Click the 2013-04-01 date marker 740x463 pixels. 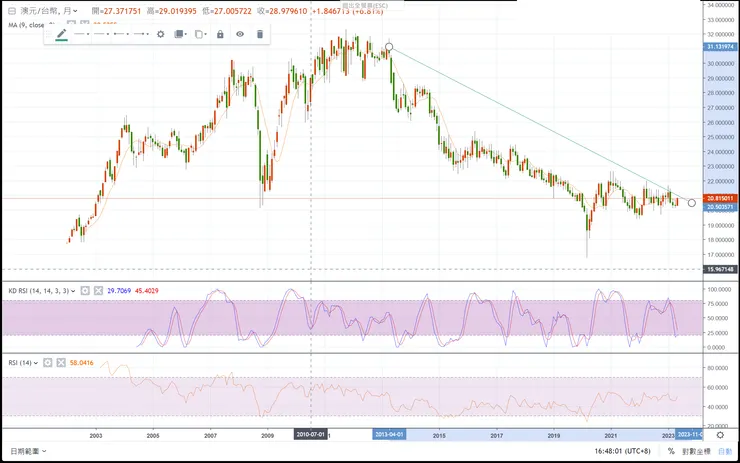(x=389, y=435)
